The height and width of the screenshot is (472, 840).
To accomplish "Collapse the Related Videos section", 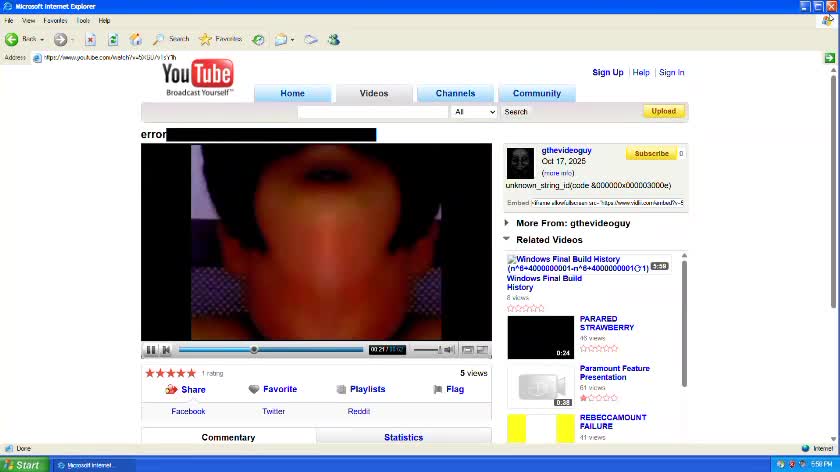I will (x=507, y=239).
